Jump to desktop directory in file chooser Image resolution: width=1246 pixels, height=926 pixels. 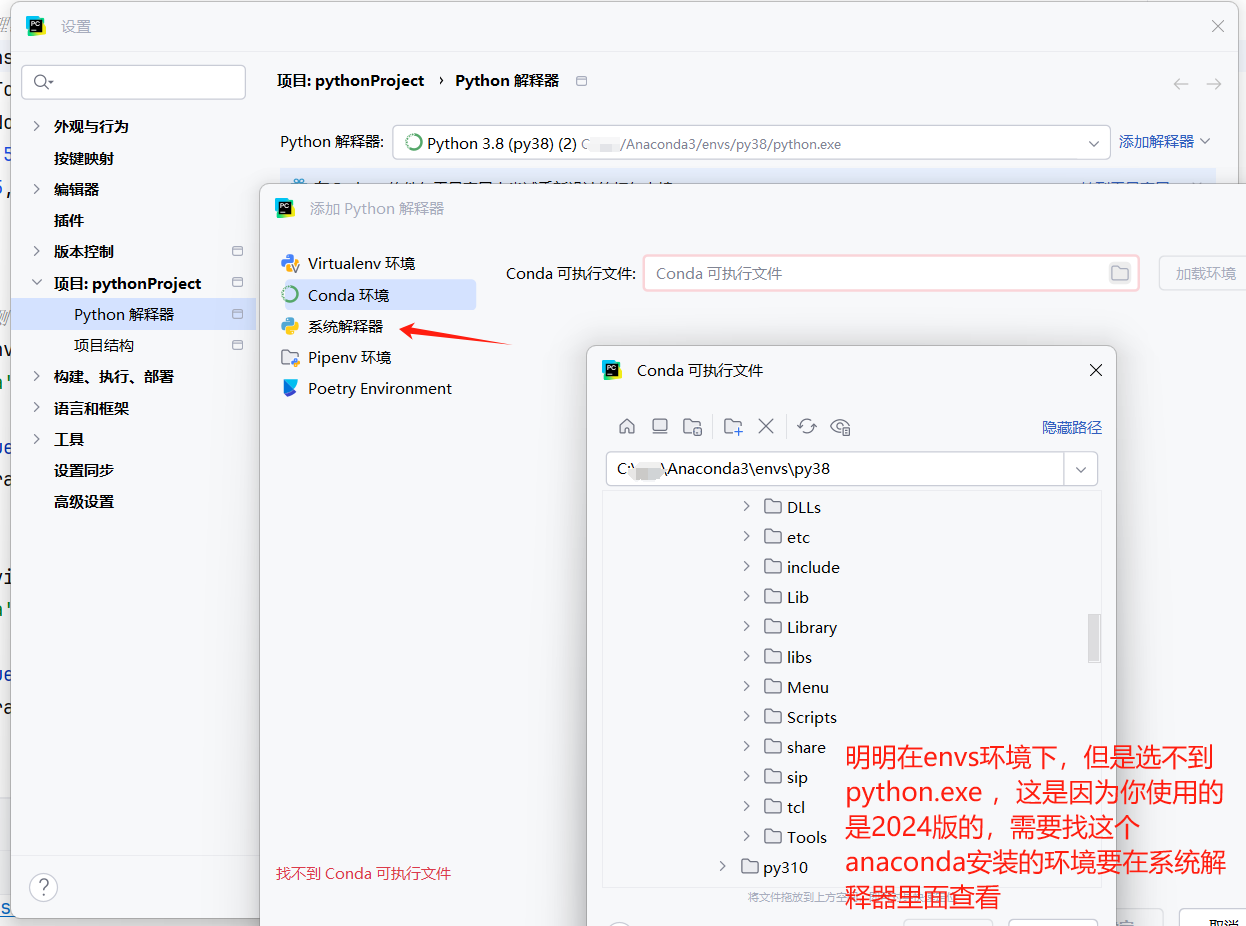[660, 426]
